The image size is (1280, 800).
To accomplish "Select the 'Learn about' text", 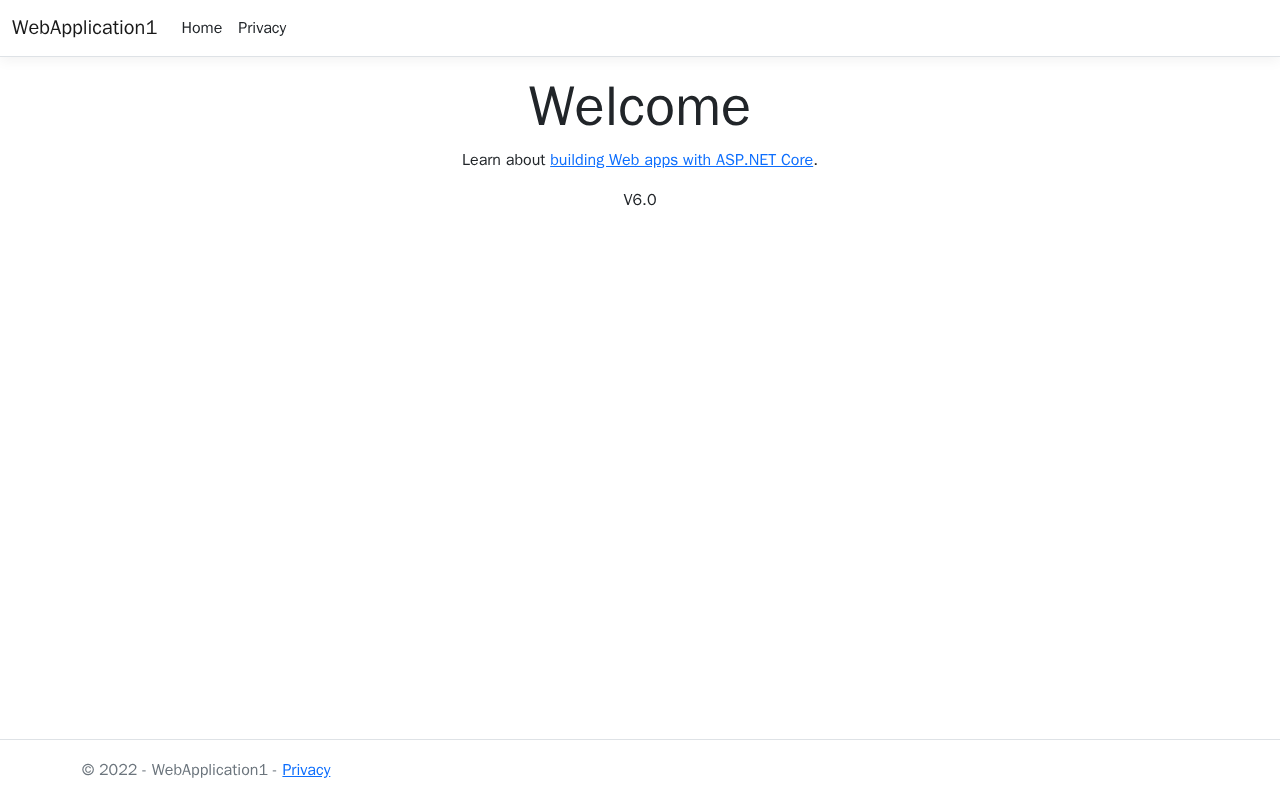I will (504, 160).
